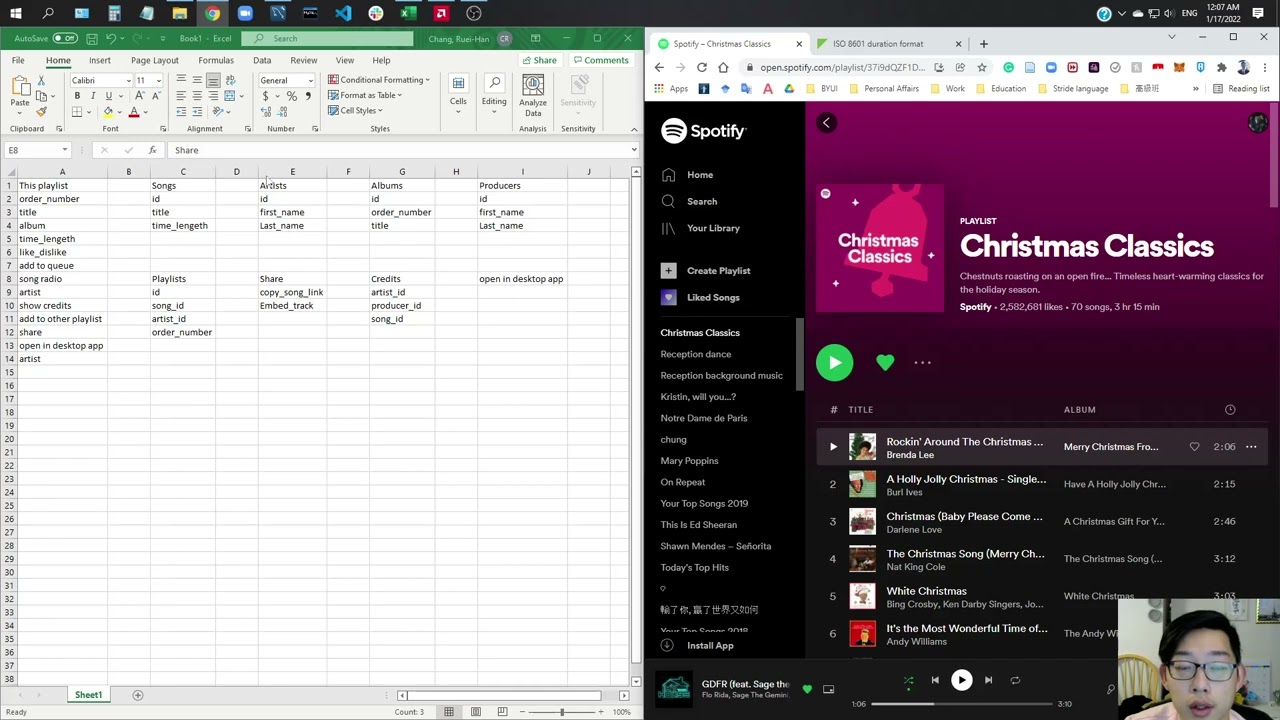
Task: Open the File menu in Excel
Action: click(x=18, y=60)
